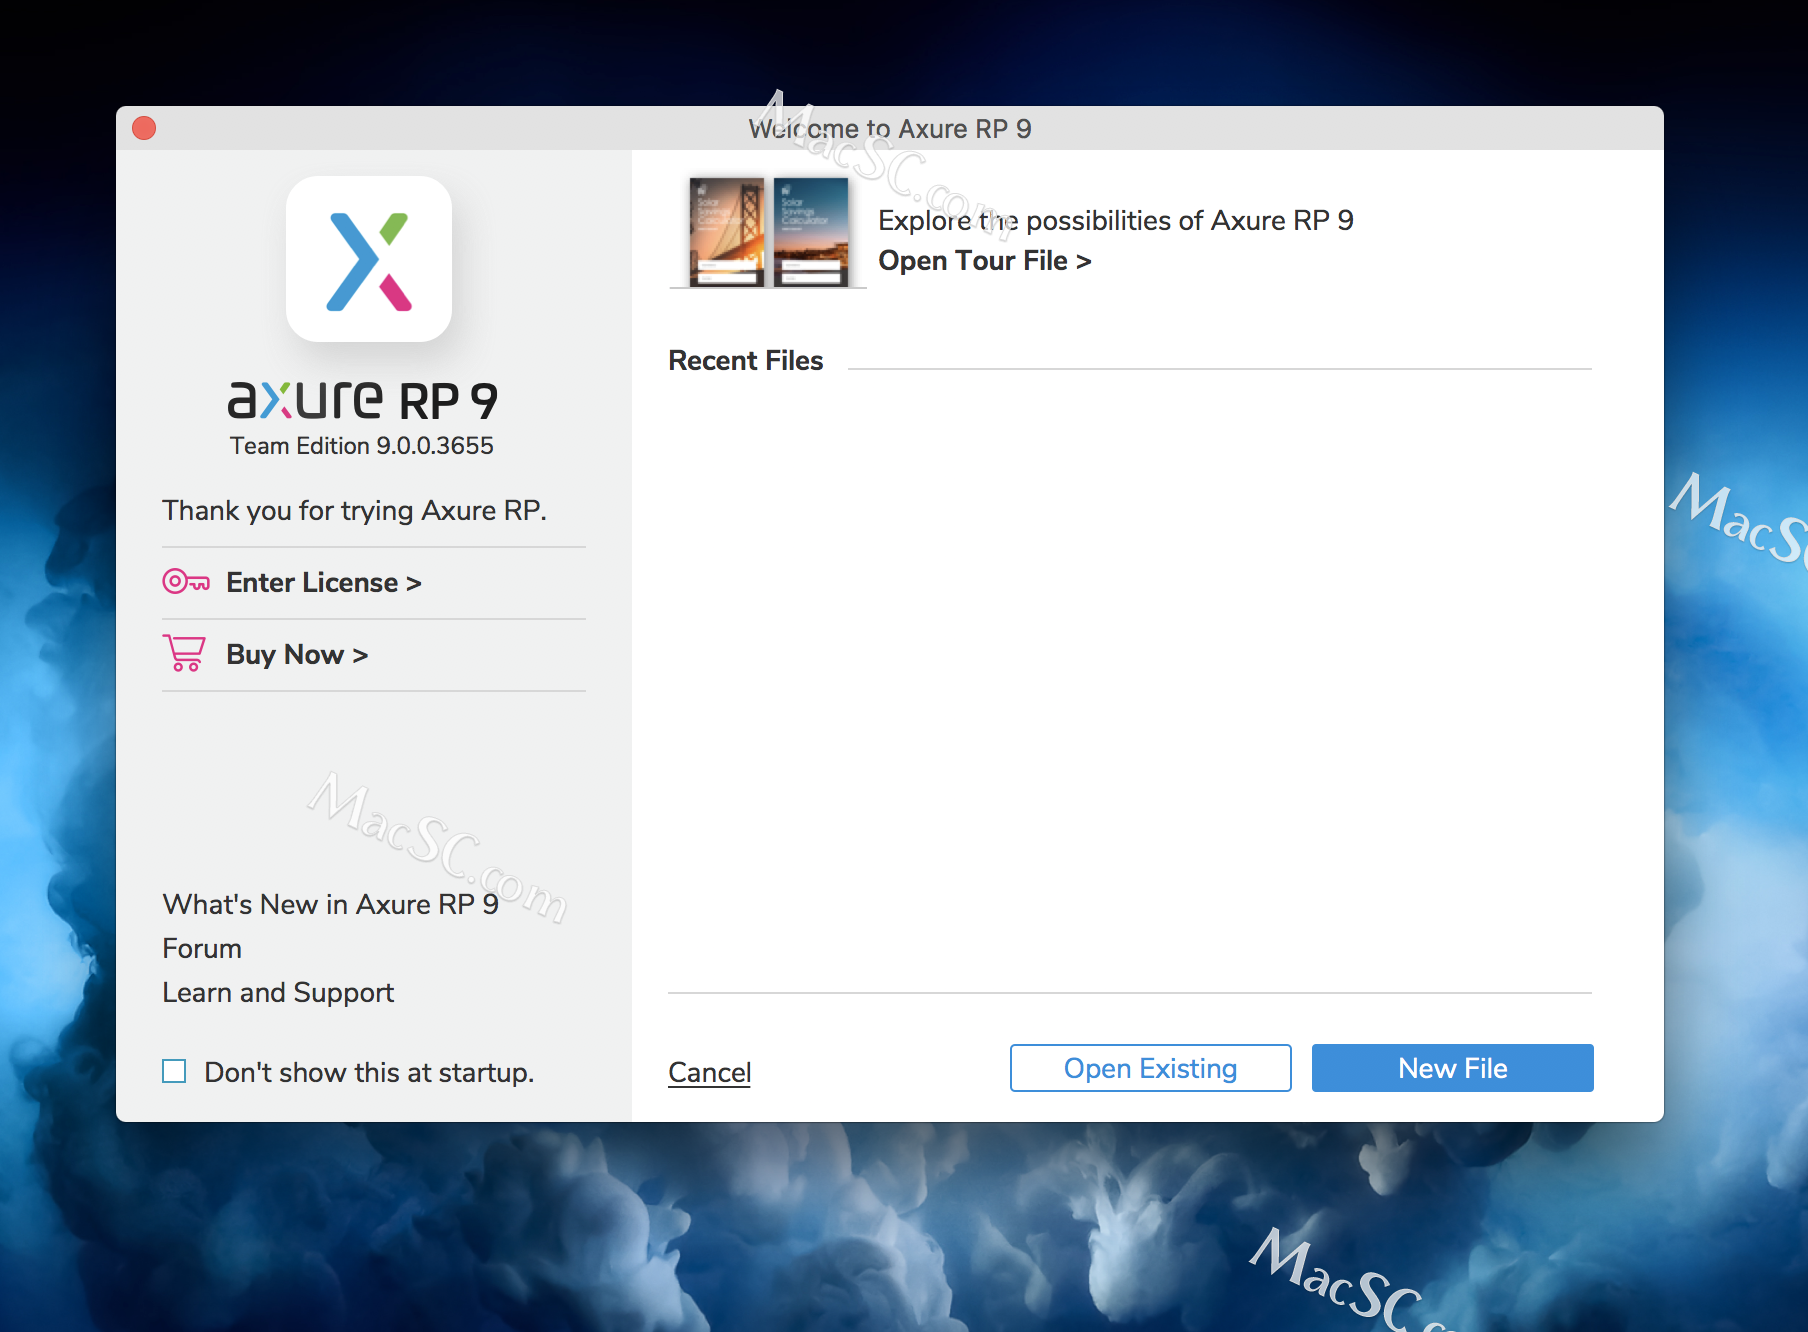Create a New File
Screen dimensions: 1808x1332
pos(1453,1068)
